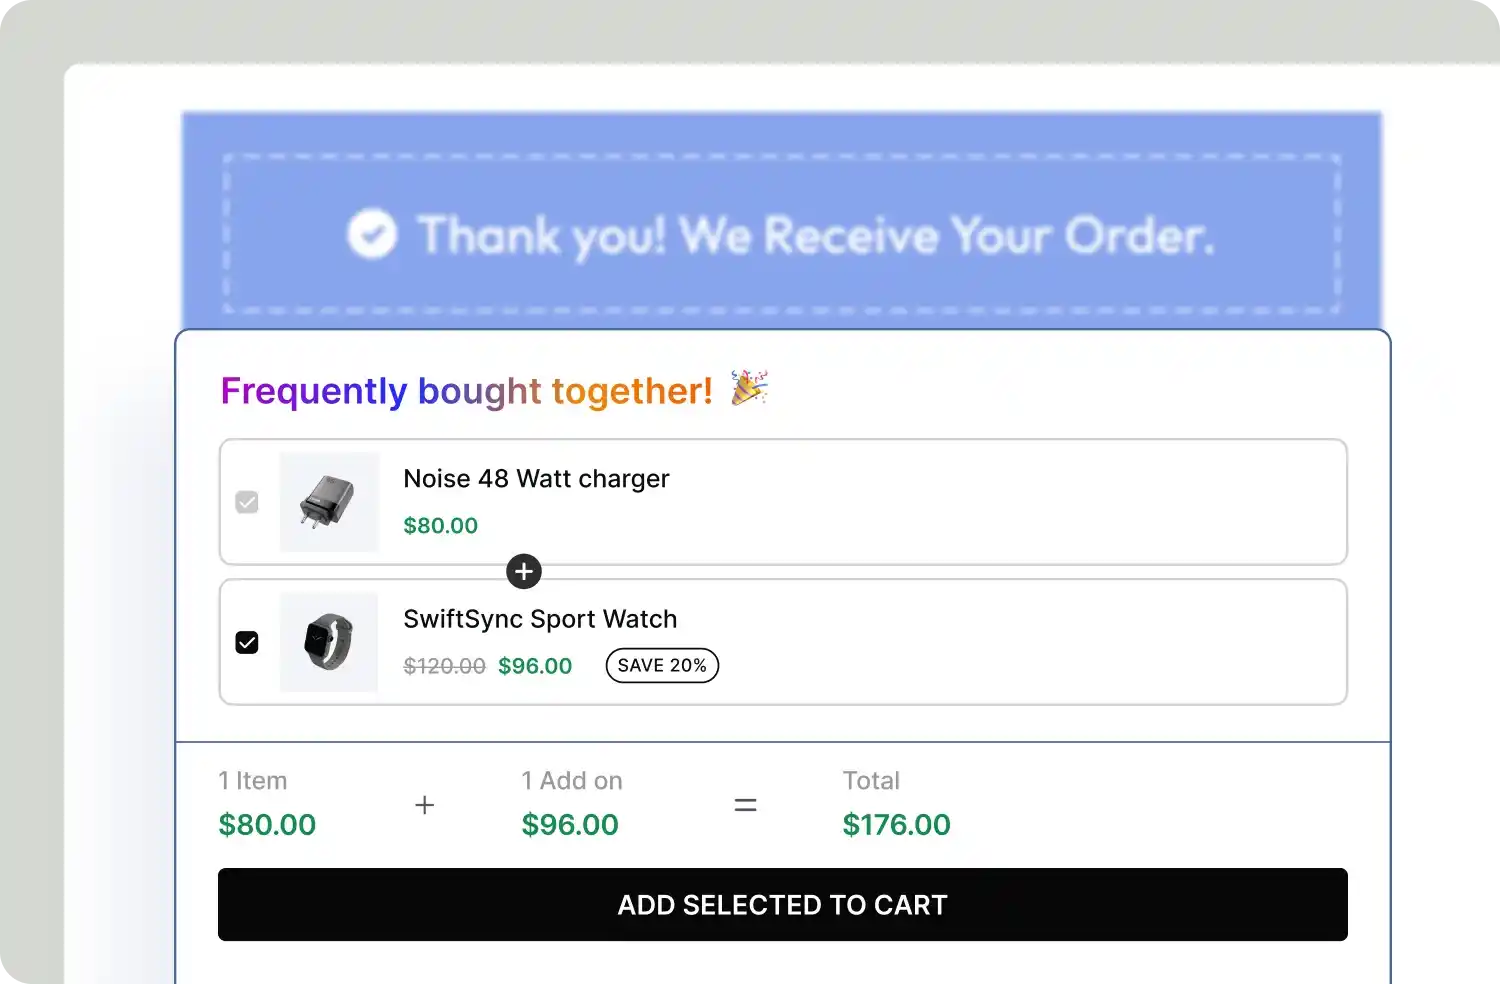Click the strikethrough $120.00 original price
The width and height of the screenshot is (1500, 984).
(x=444, y=666)
